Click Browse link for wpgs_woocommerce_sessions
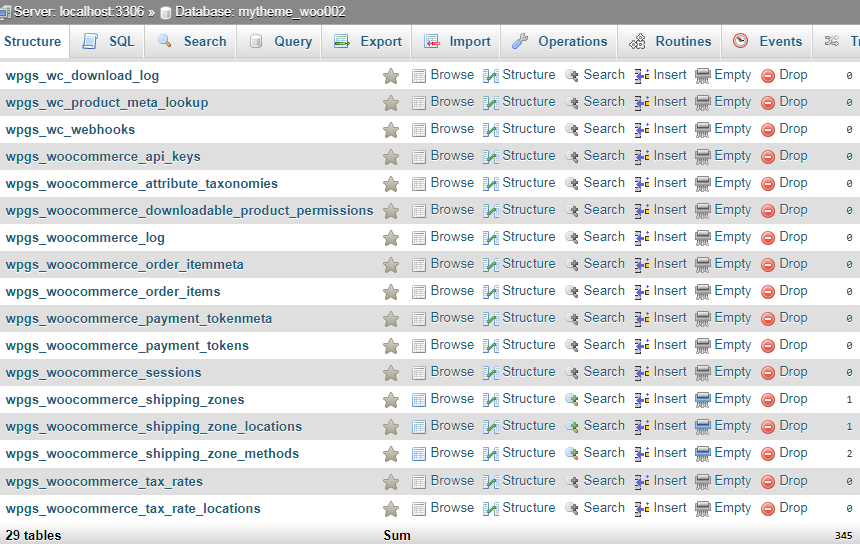 [452, 372]
